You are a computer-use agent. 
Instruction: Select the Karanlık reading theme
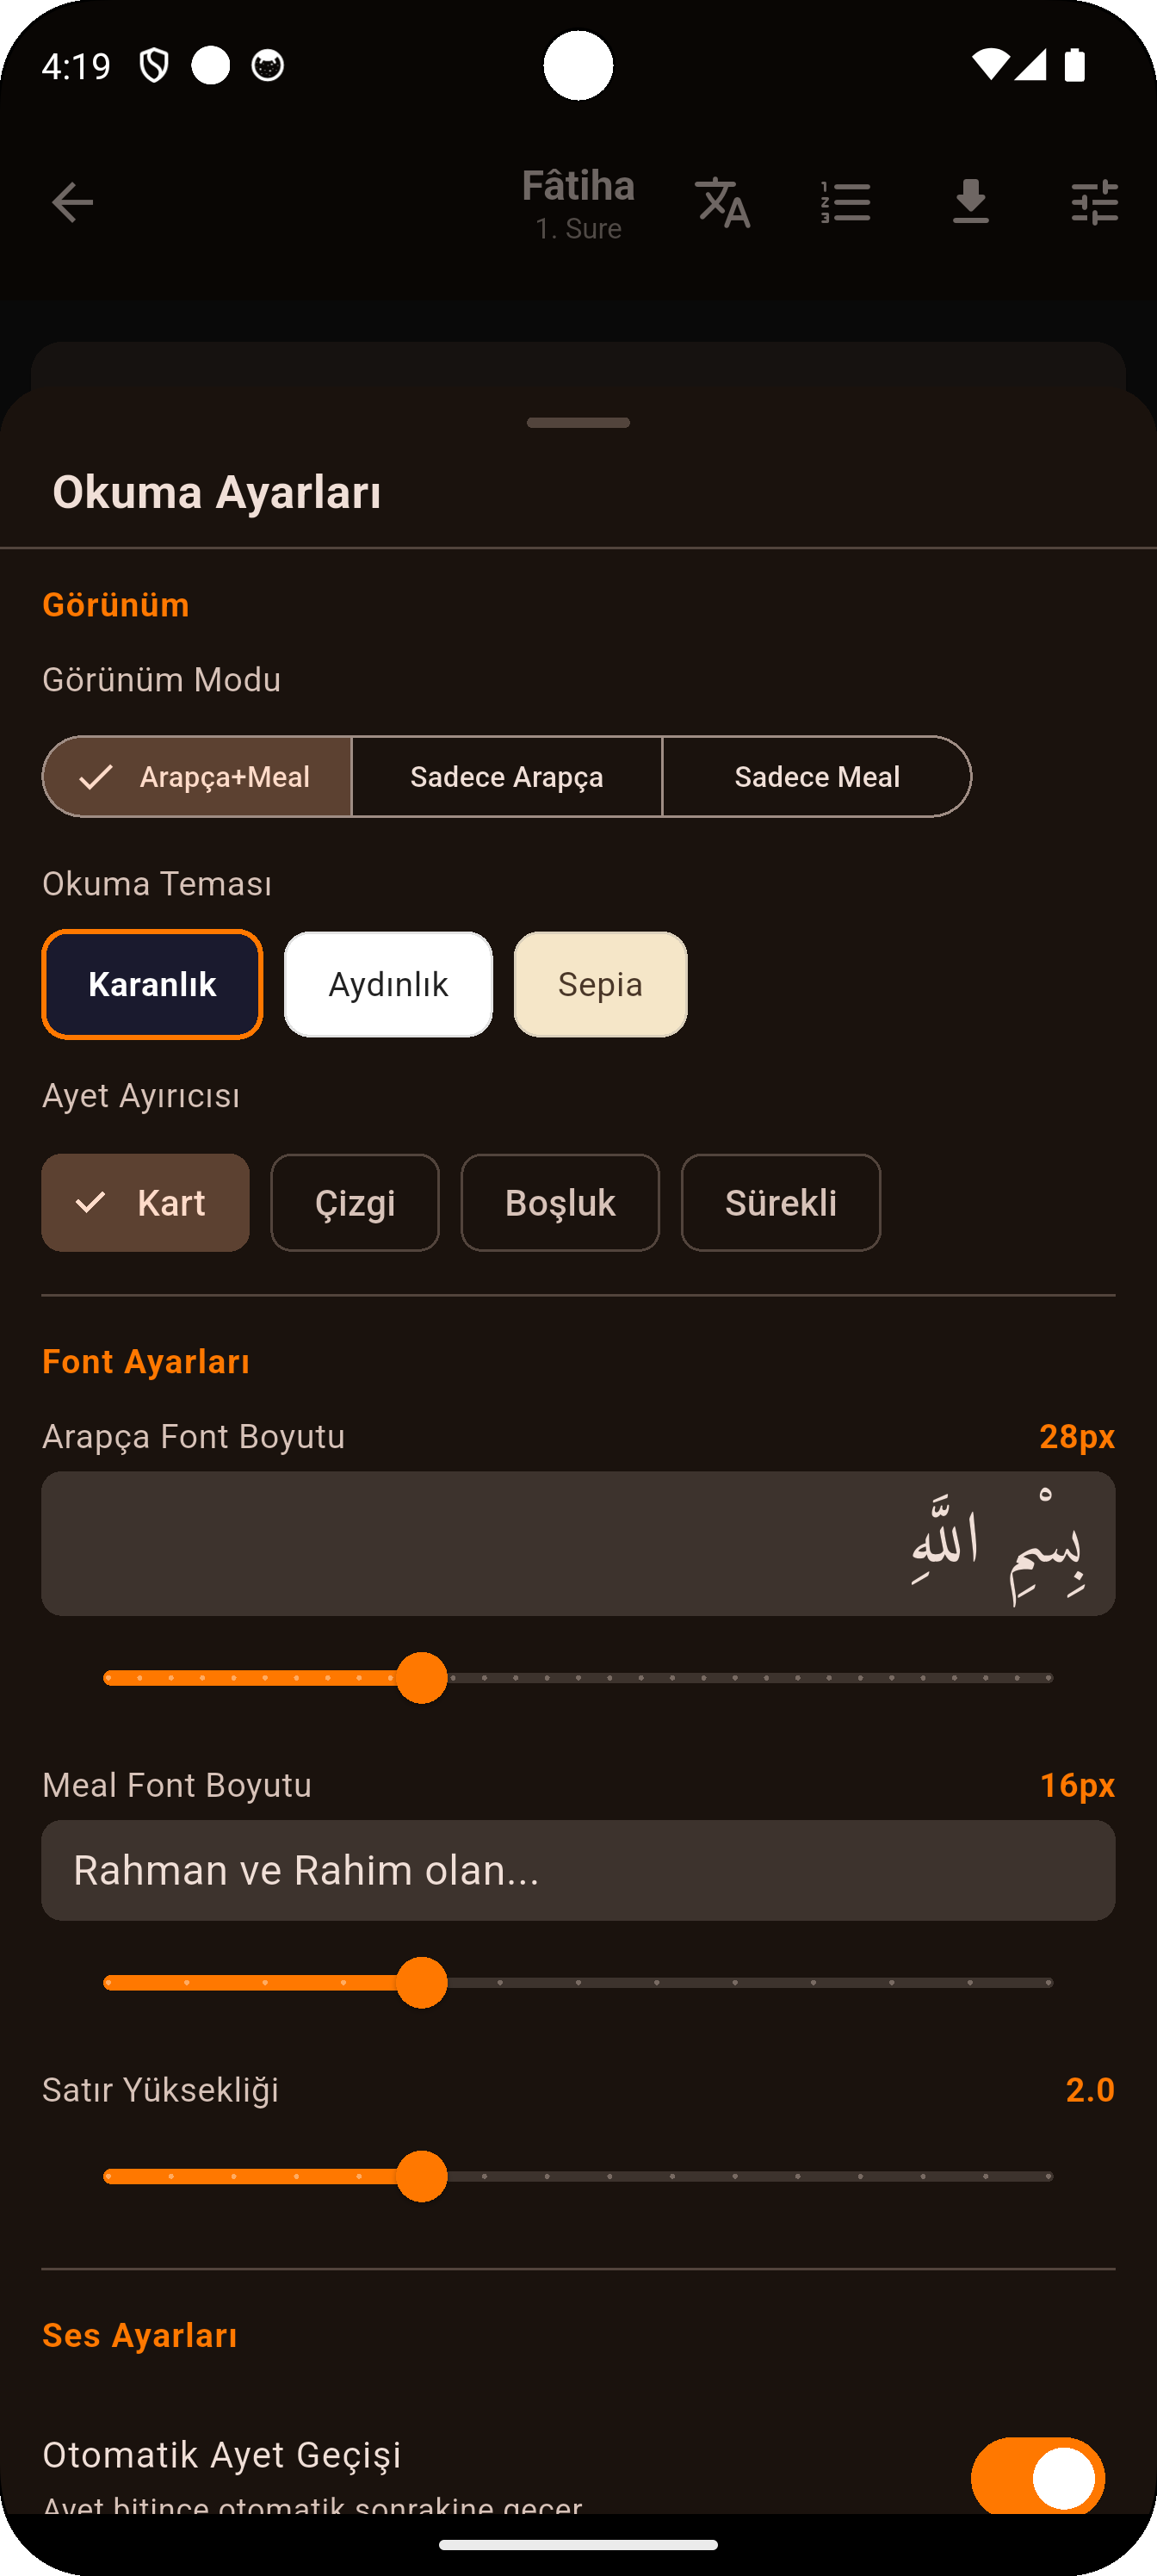point(151,984)
